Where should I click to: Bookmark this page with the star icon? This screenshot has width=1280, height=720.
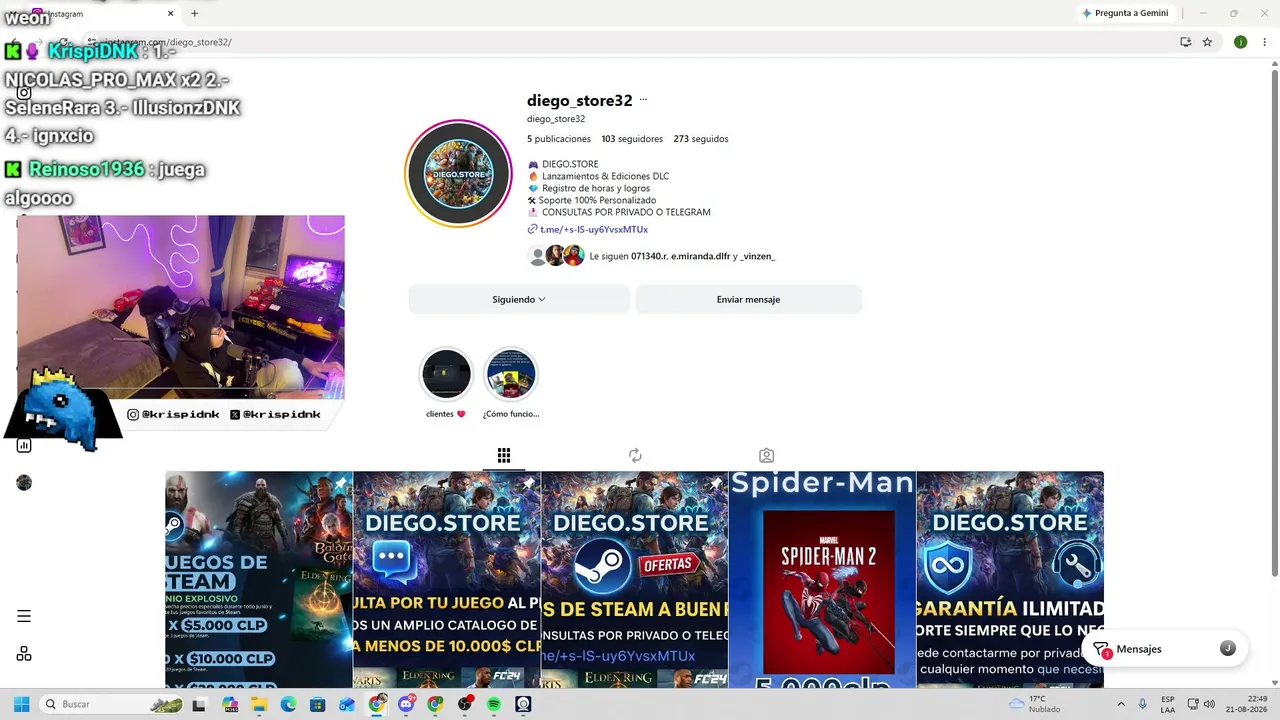pos(1207,42)
